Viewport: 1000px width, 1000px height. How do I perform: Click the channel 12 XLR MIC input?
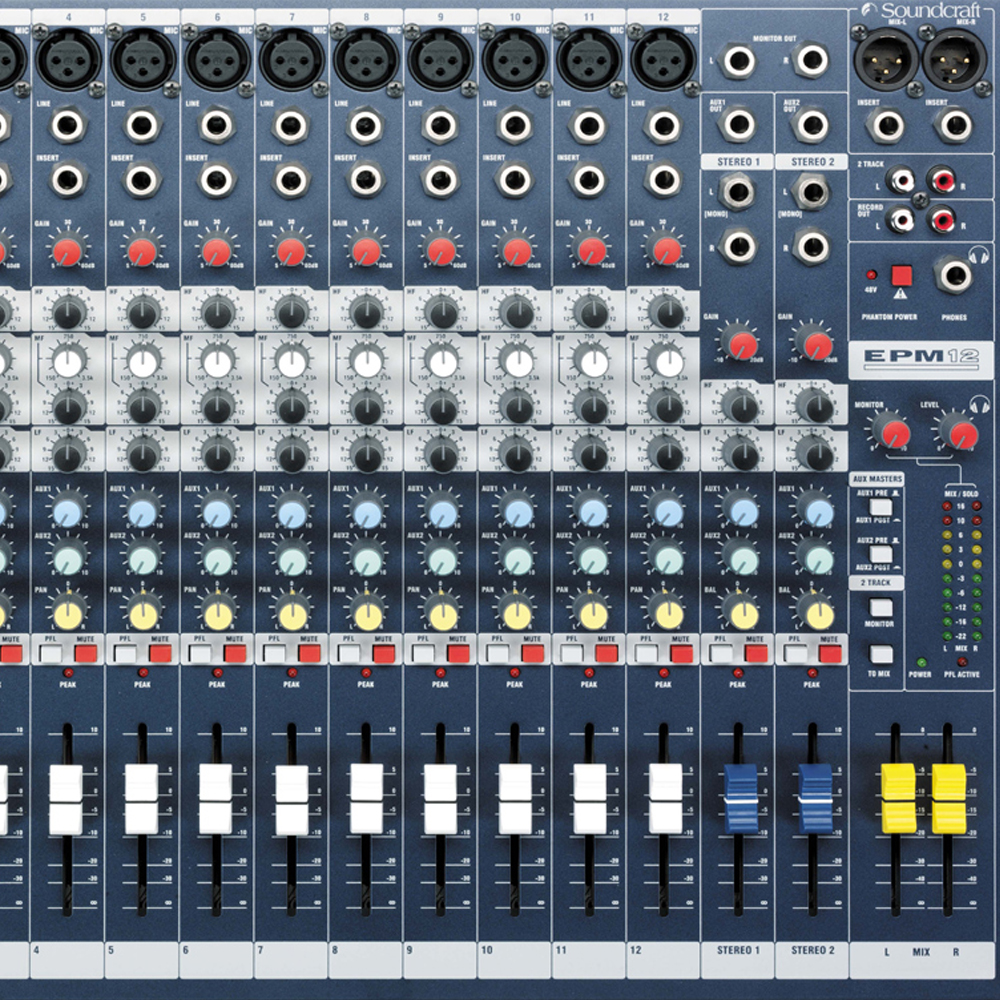click(663, 59)
